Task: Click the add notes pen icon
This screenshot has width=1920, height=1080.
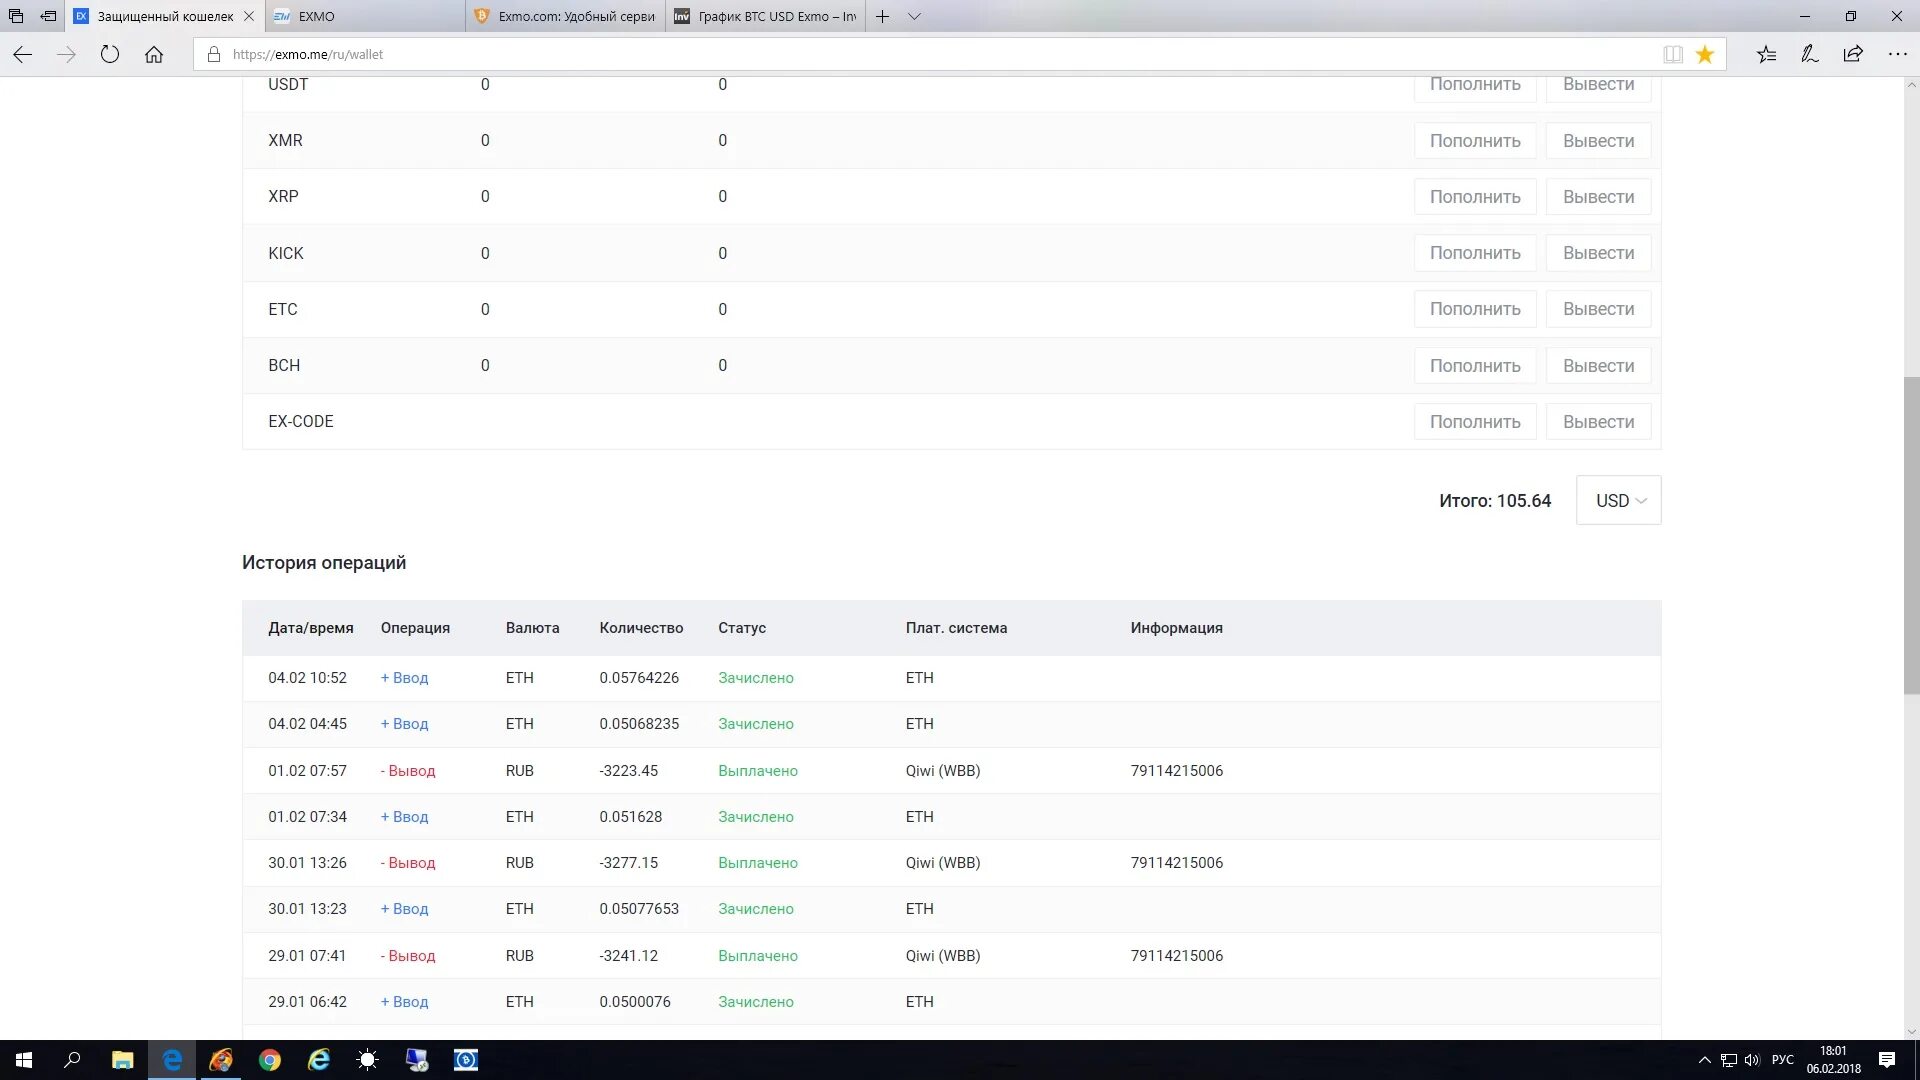Action: tap(1809, 55)
